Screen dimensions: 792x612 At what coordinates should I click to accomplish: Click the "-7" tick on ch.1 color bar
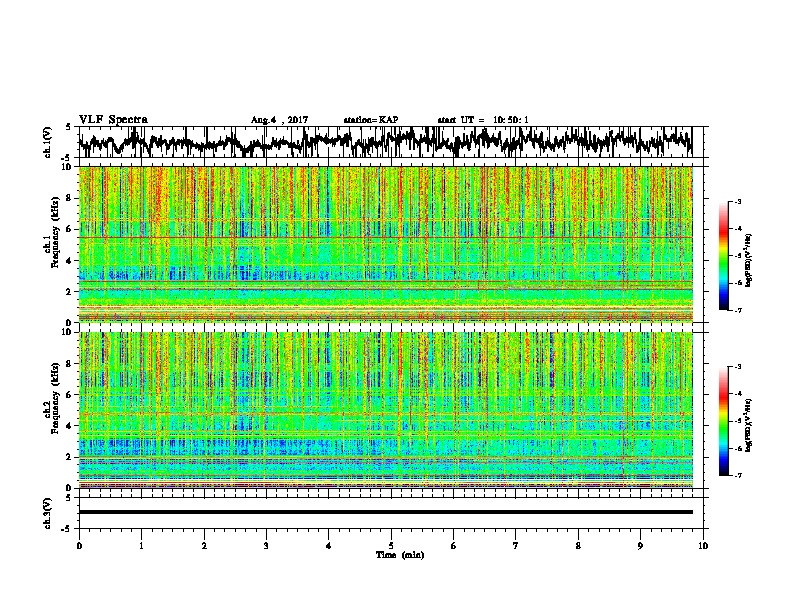click(738, 310)
